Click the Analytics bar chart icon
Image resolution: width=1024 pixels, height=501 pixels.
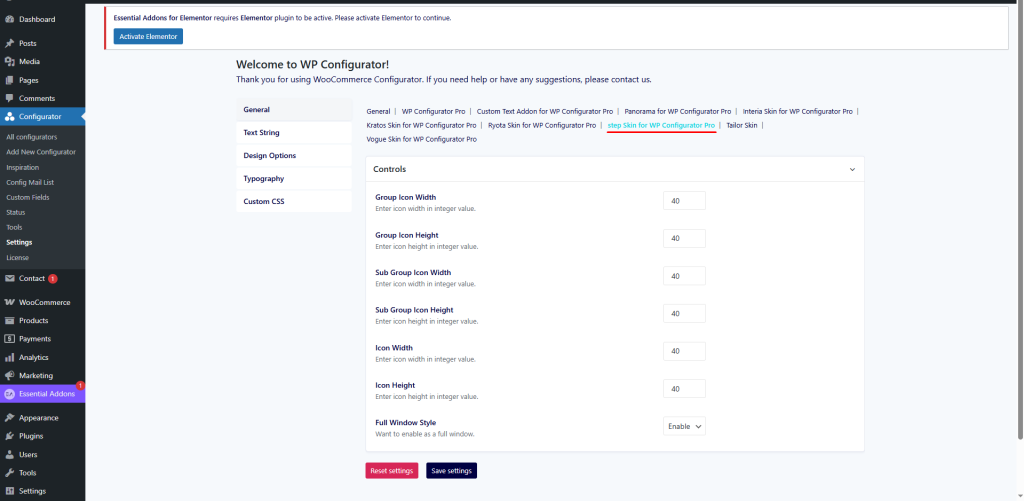point(10,357)
